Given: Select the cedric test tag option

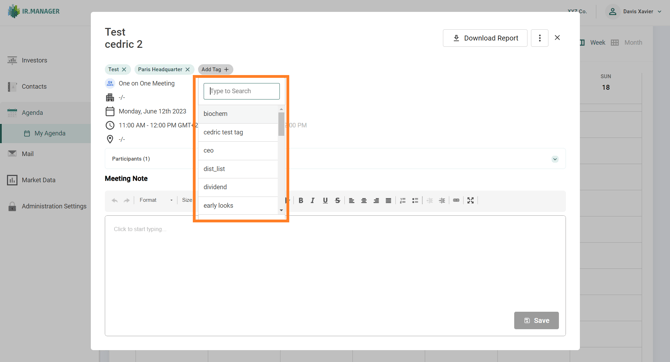Looking at the screenshot, I should point(238,132).
